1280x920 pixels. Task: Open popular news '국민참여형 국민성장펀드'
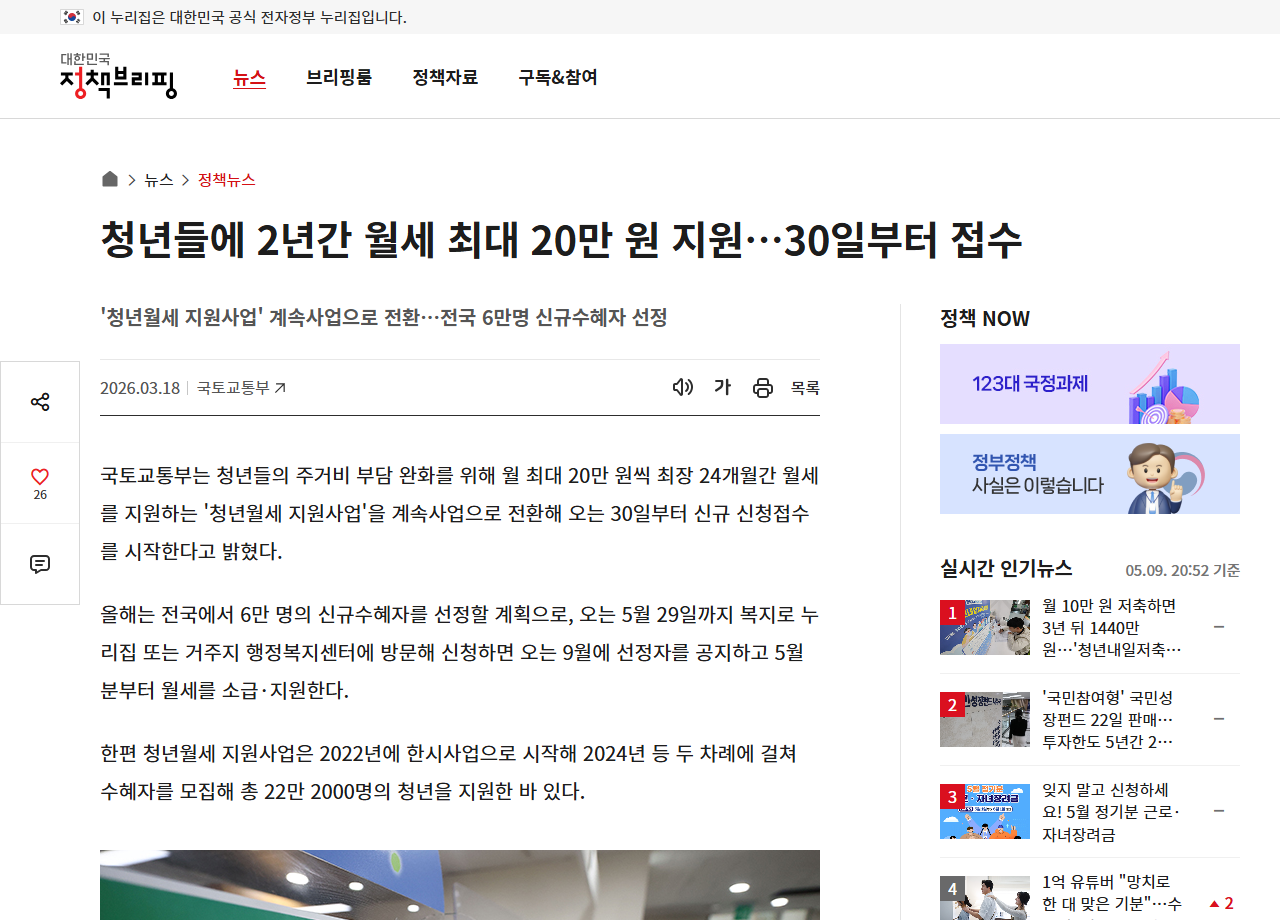pyautogui.click(x=1109, y=719)
